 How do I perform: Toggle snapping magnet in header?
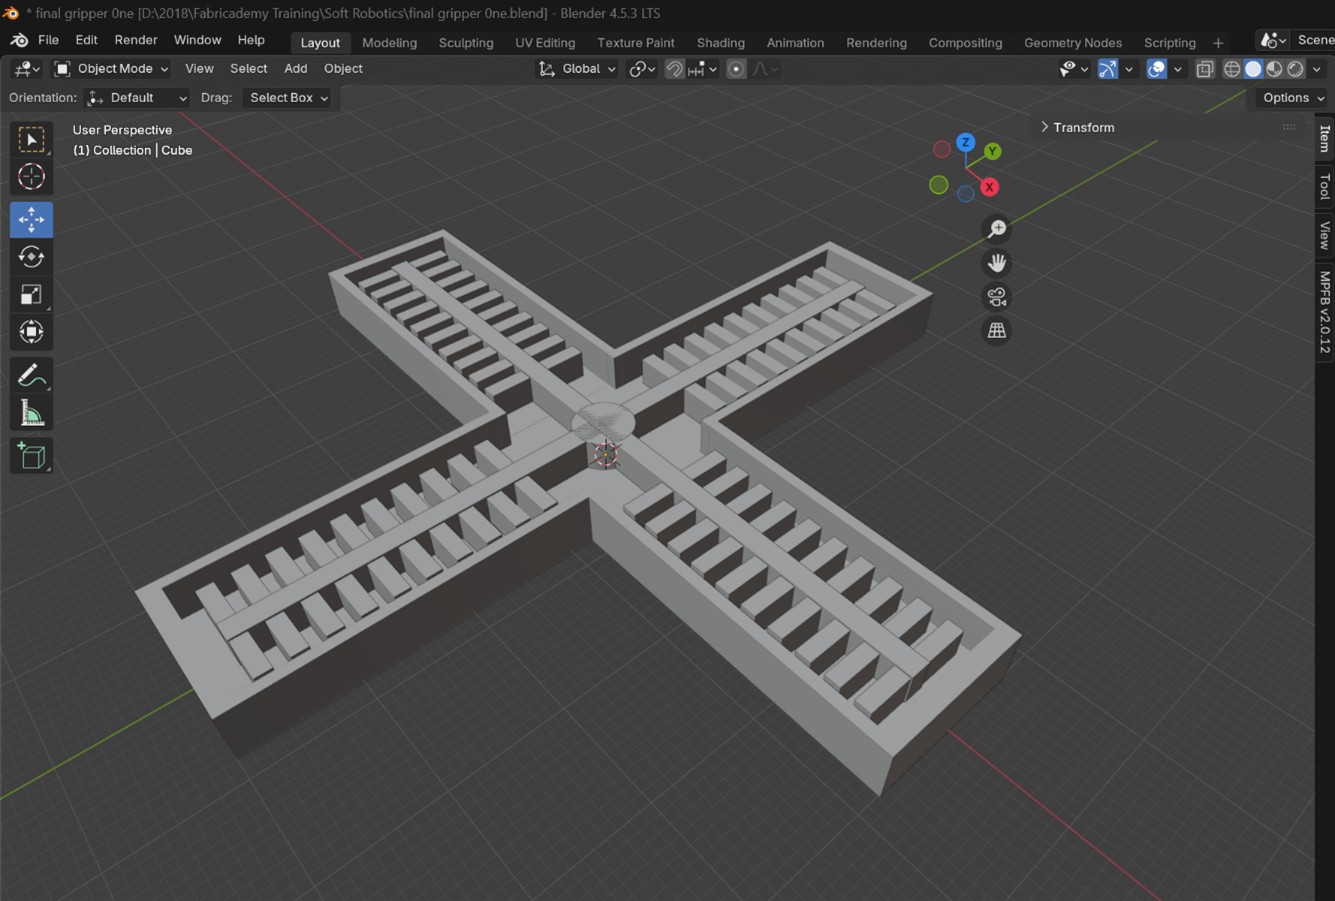(x=675, y=69)
